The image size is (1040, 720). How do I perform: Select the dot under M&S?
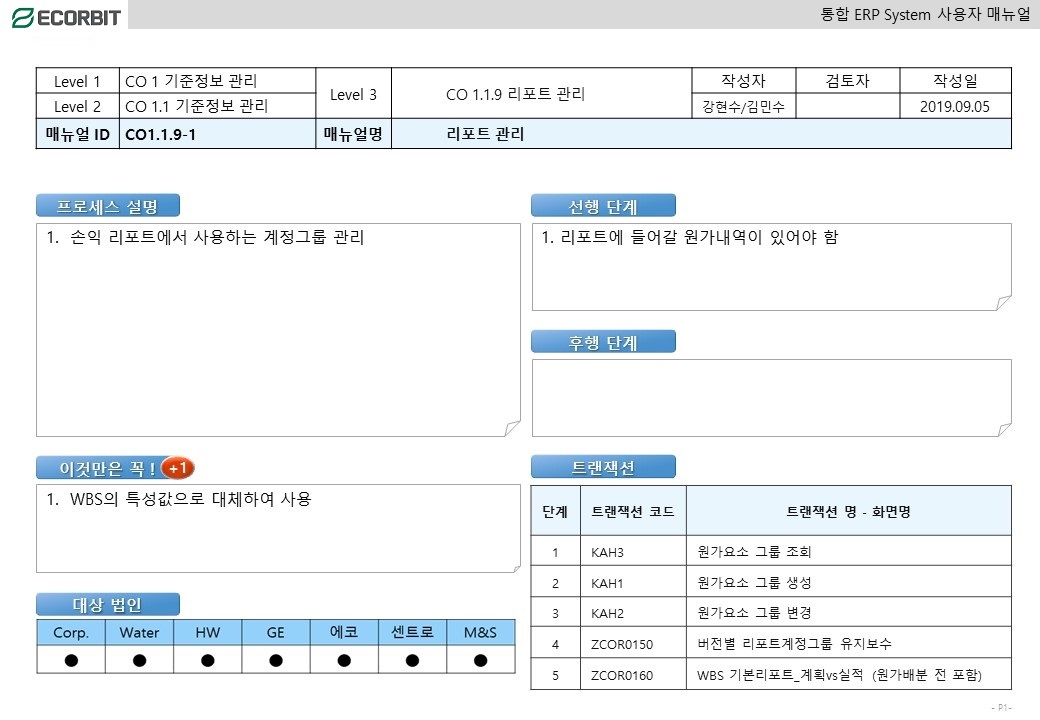(x=481, y=660)
